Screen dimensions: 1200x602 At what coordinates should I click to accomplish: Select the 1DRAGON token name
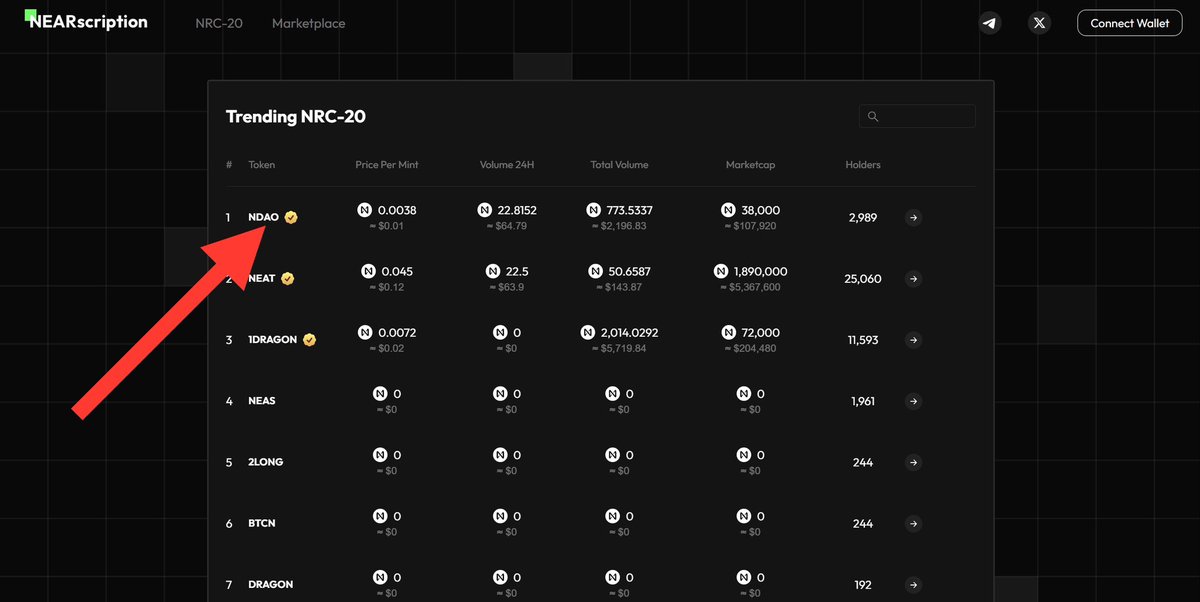click(273, 340)
